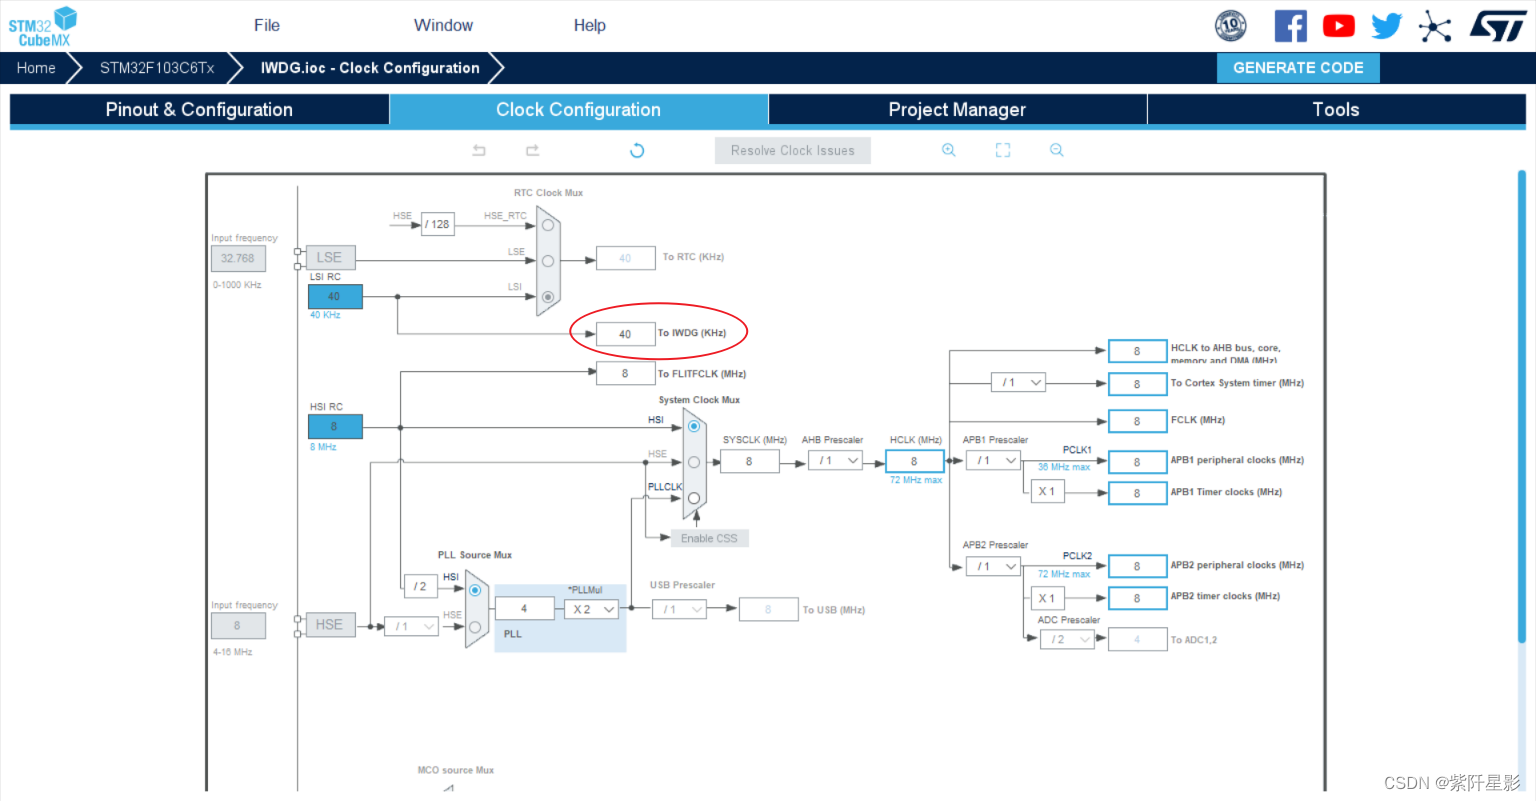This screenshot has height=801, width=1536.
Task: Switch to the Clock Configuration tab
Action: pos(578,110)
